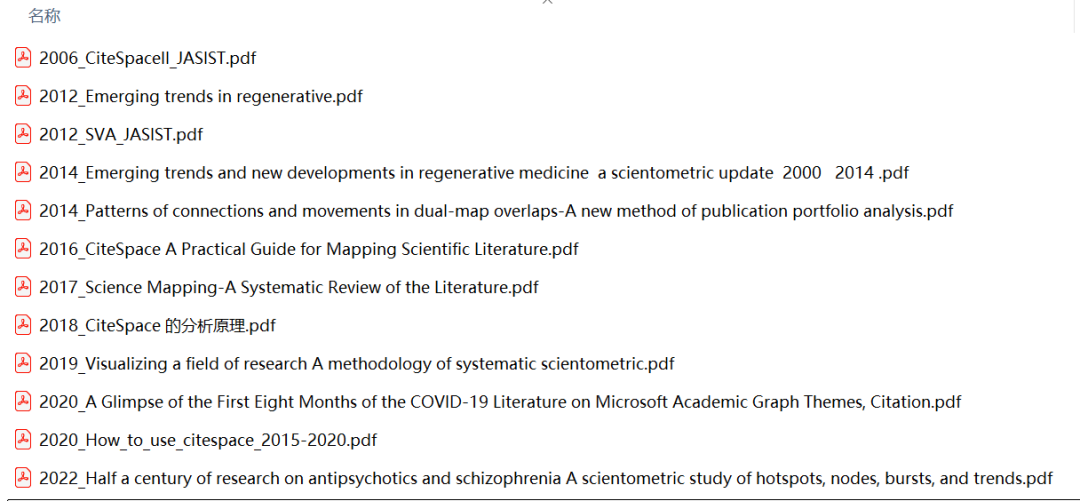Select 2018_CiteSpace 的分析原理.pdf file name

(157, 326)
